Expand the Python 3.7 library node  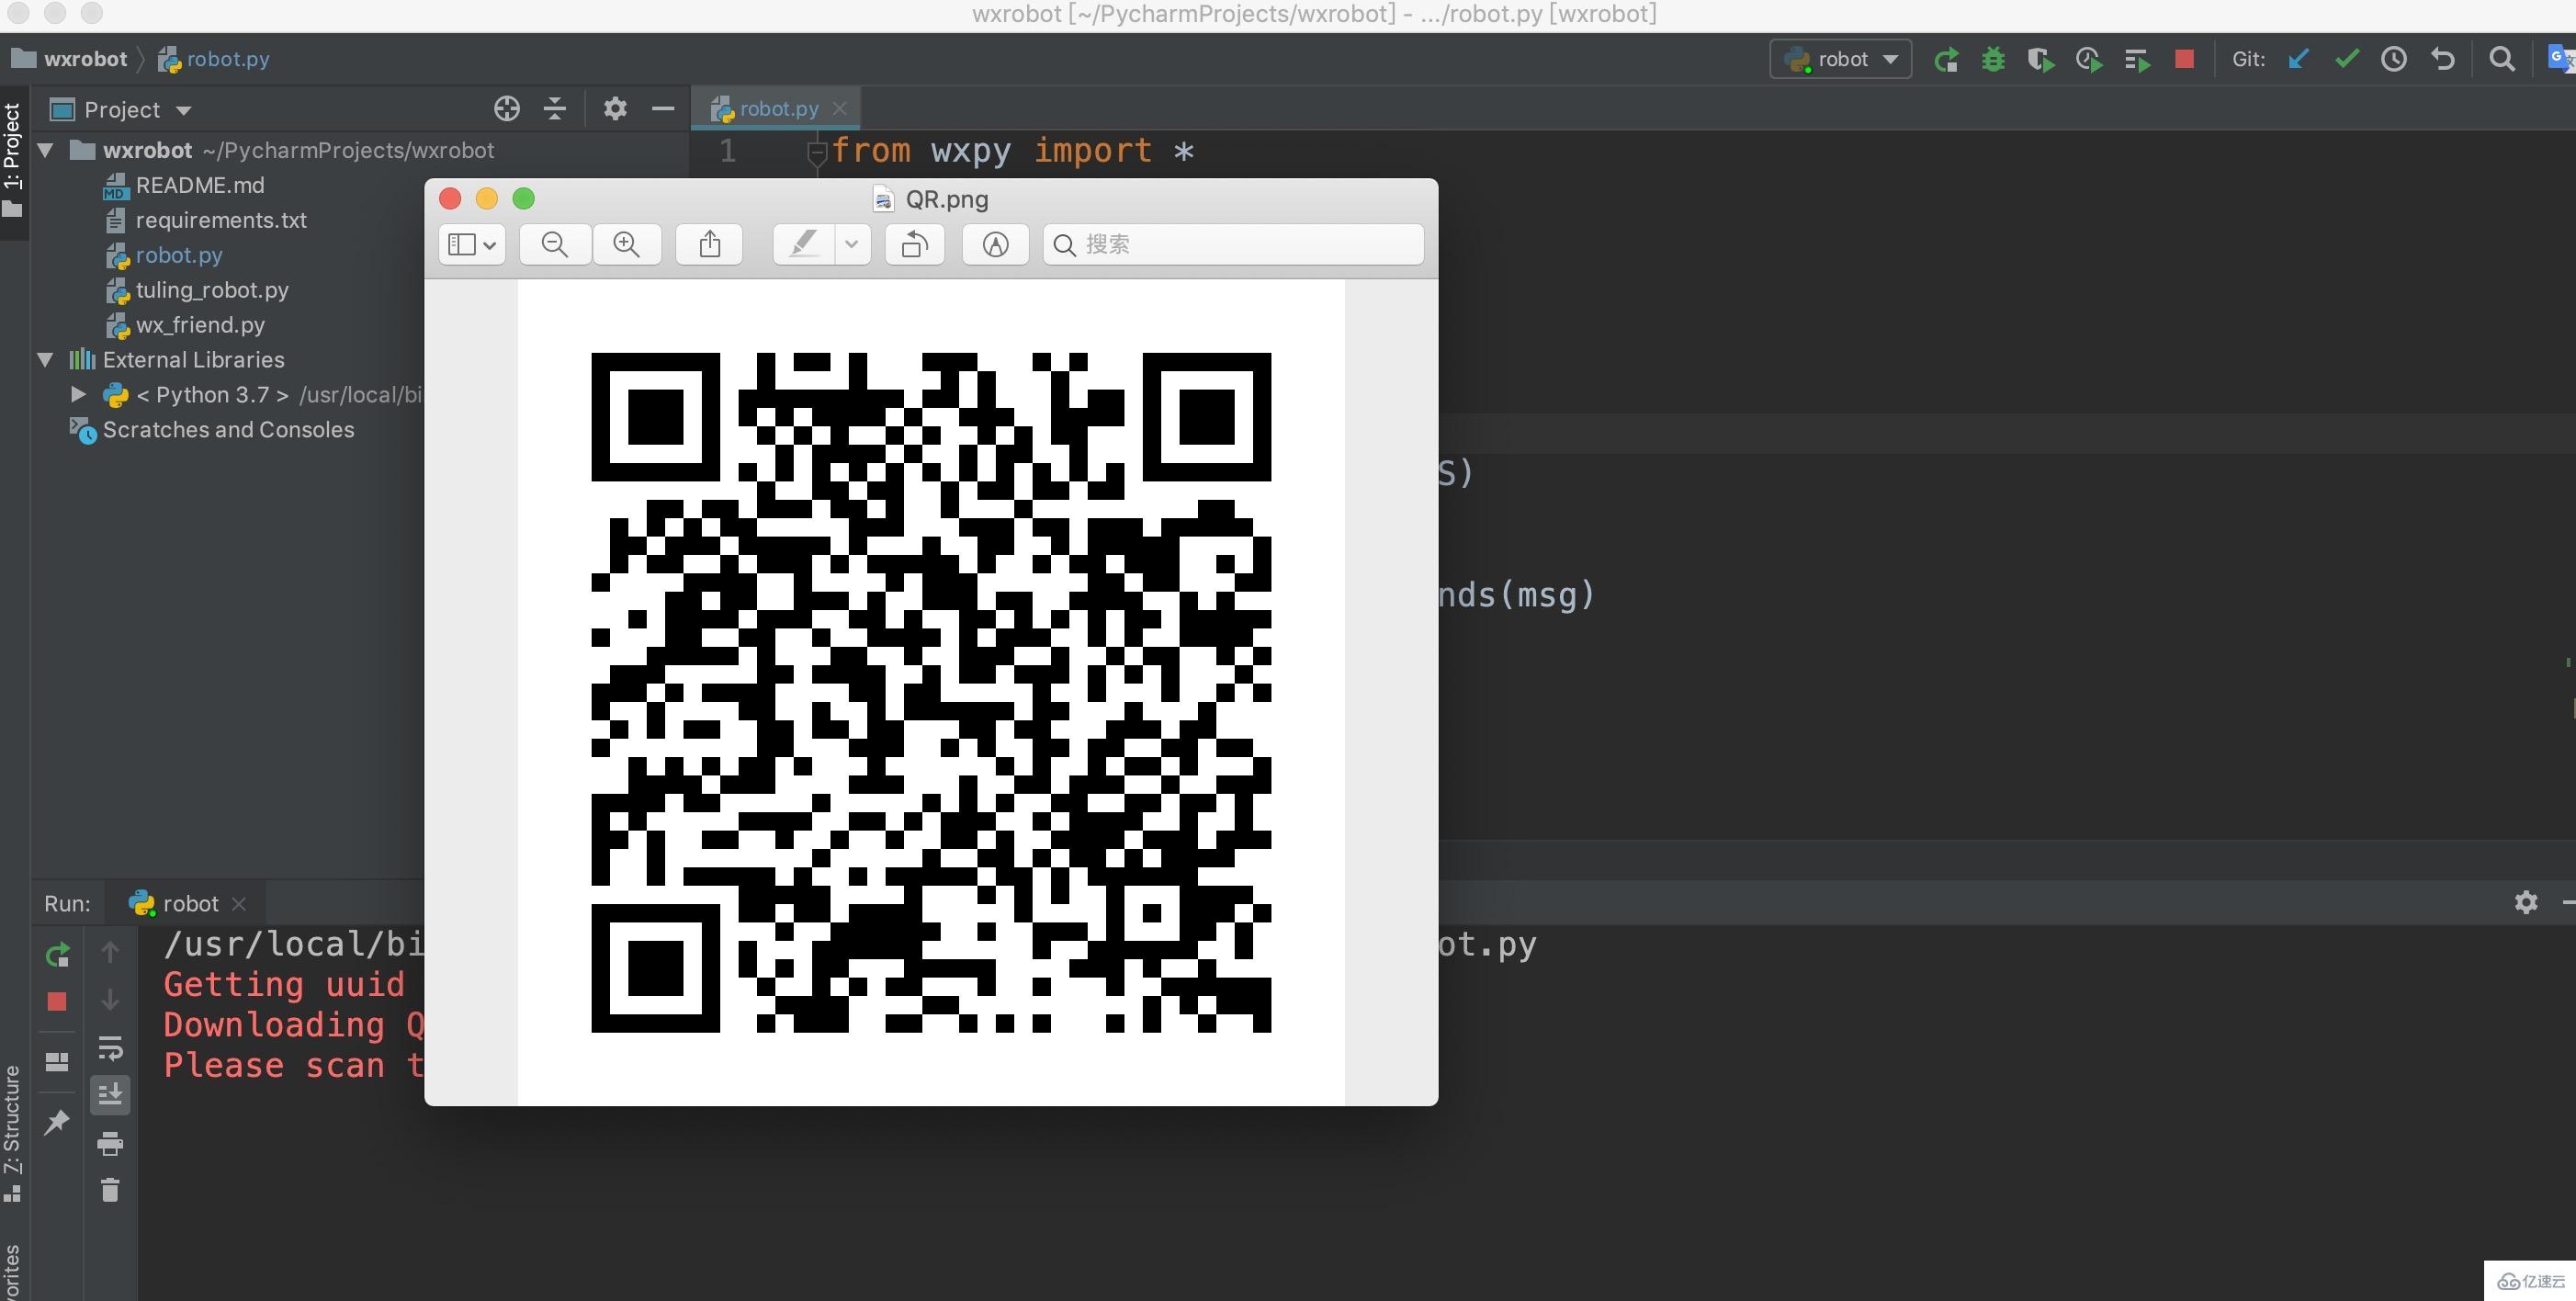point(78,395)
